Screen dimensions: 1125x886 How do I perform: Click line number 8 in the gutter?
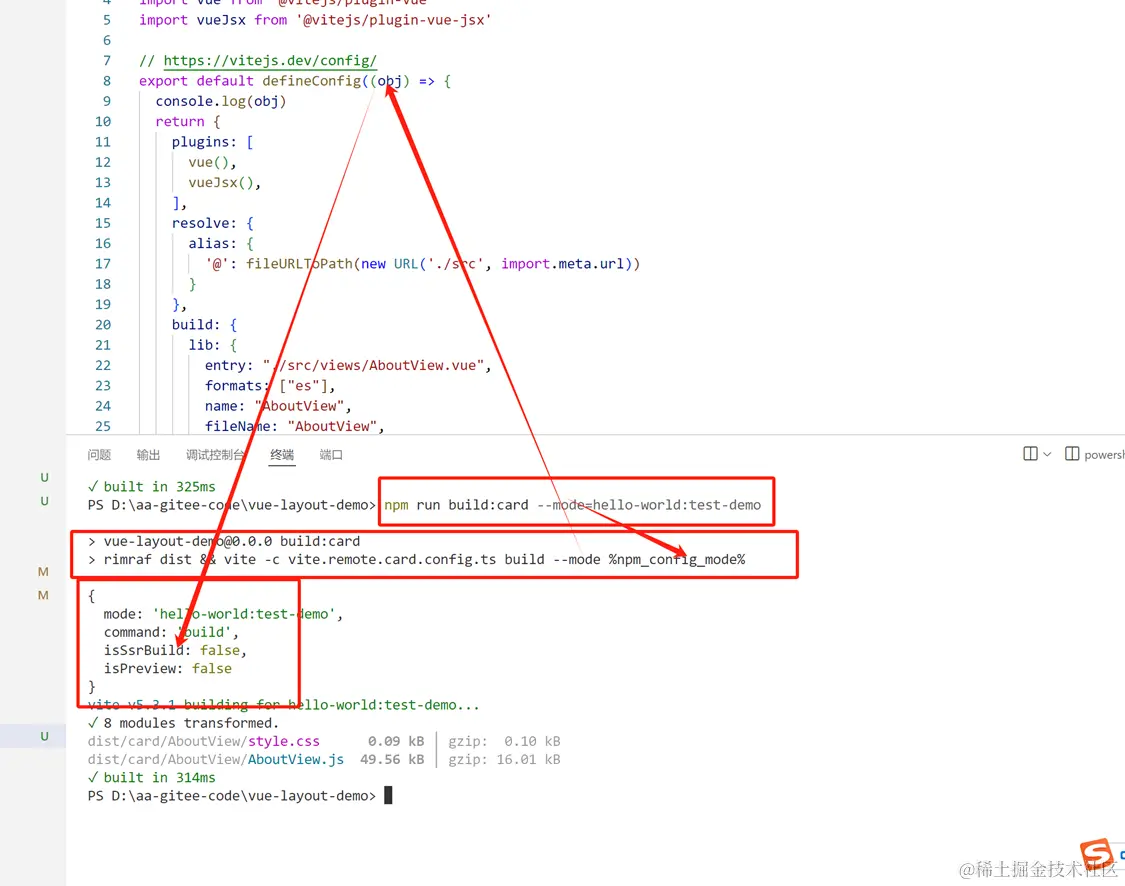pyautogui.click(x=107, y=81)
